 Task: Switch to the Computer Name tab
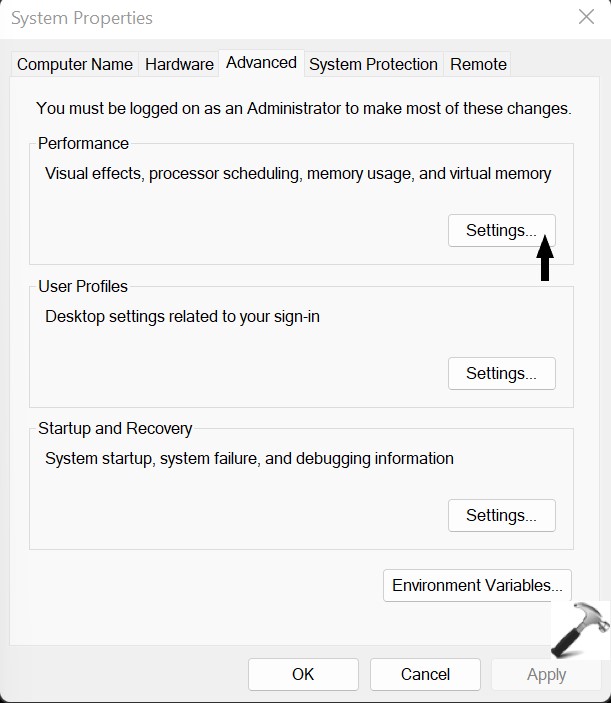click(75, 64)
